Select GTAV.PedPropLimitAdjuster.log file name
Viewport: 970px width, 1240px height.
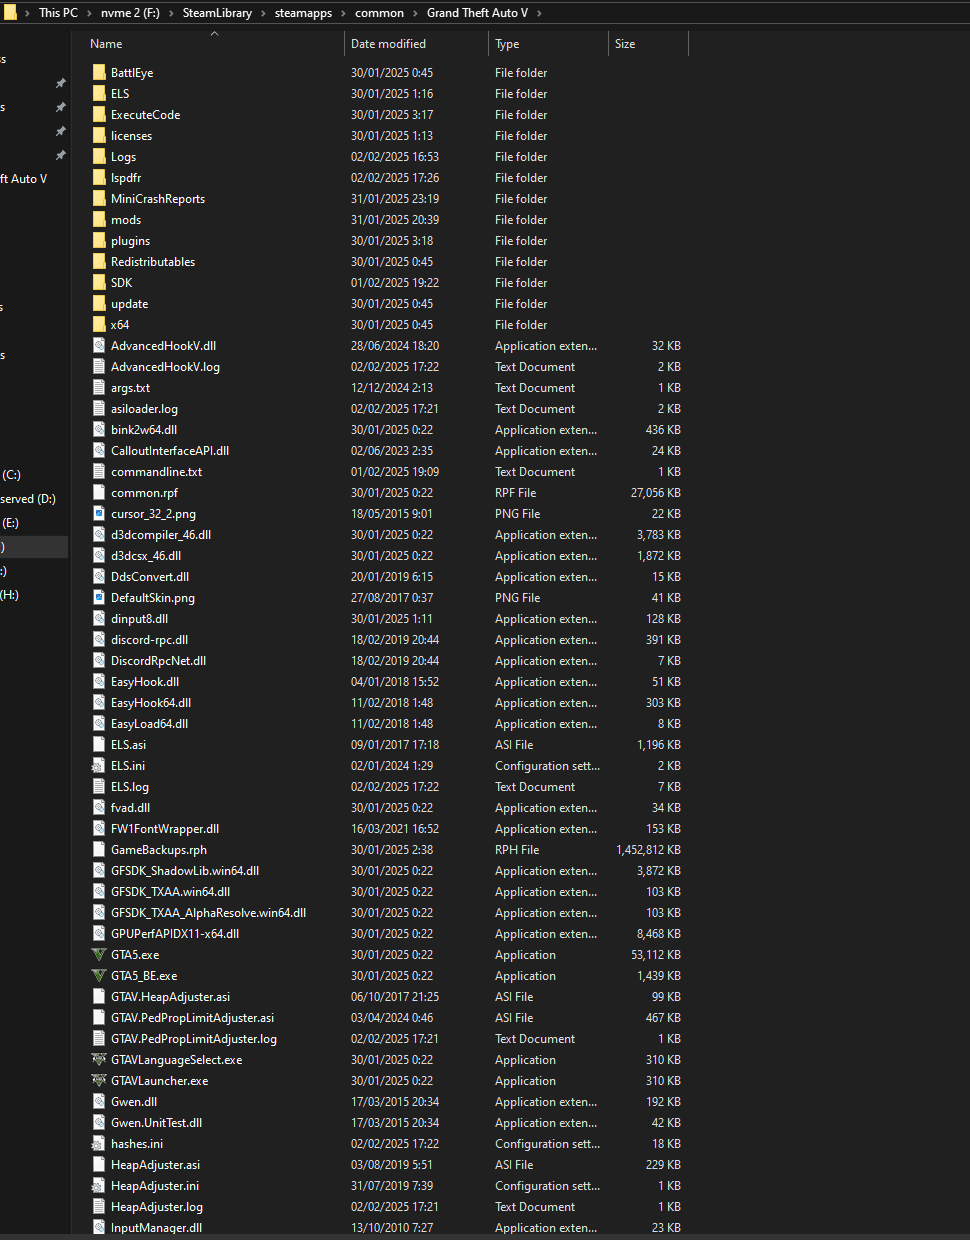coord(194,1039)
